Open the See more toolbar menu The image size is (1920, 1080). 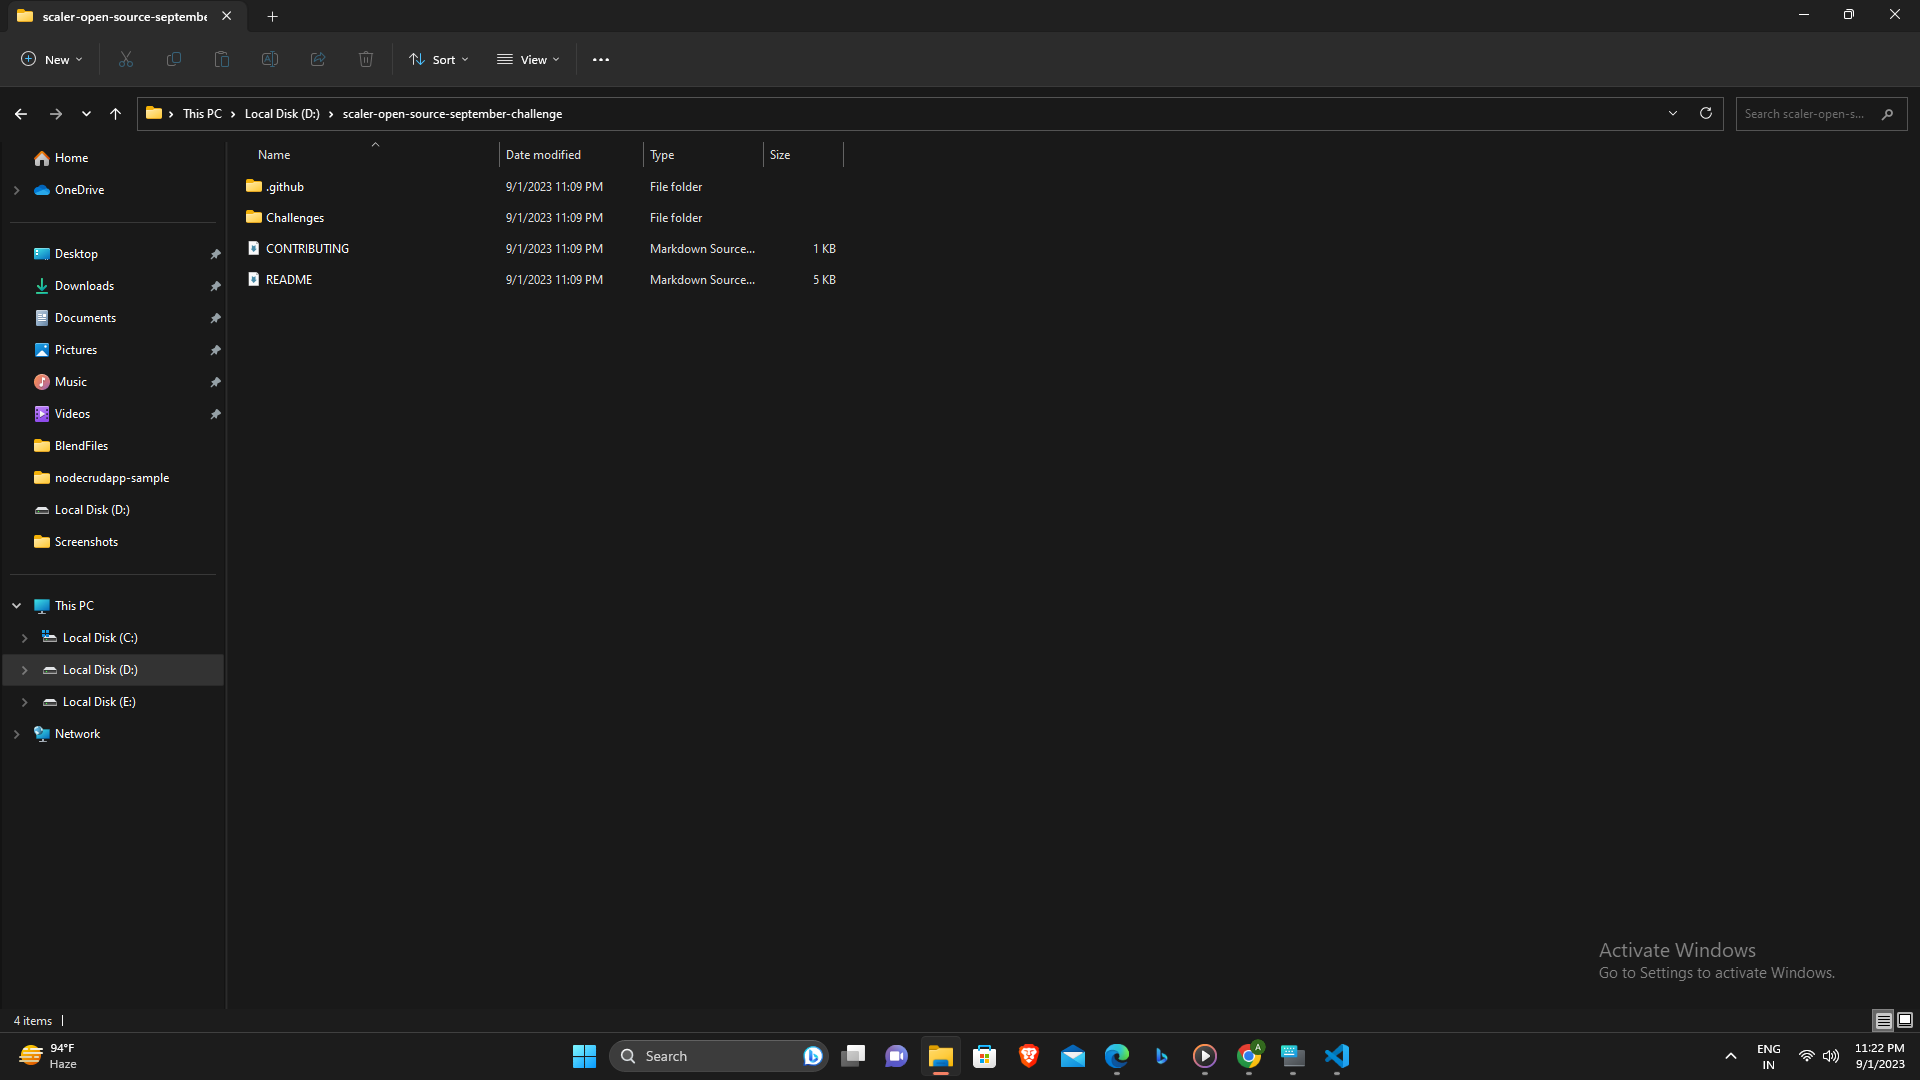point(600,59)
